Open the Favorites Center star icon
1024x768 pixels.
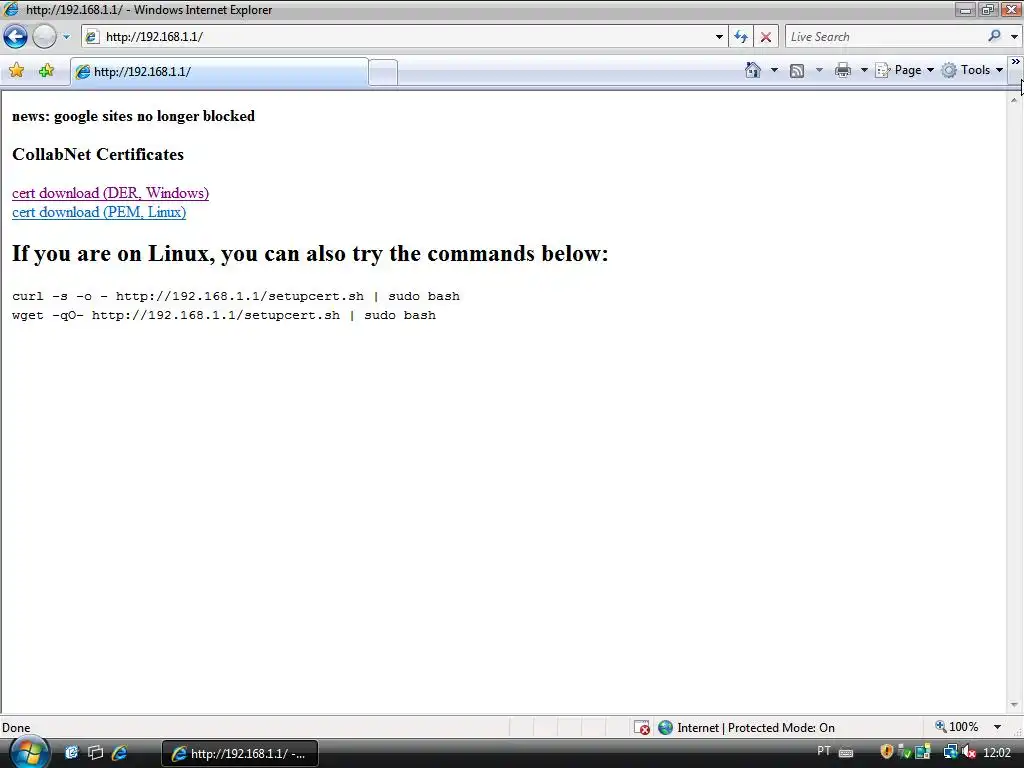[x=17, y=71]
